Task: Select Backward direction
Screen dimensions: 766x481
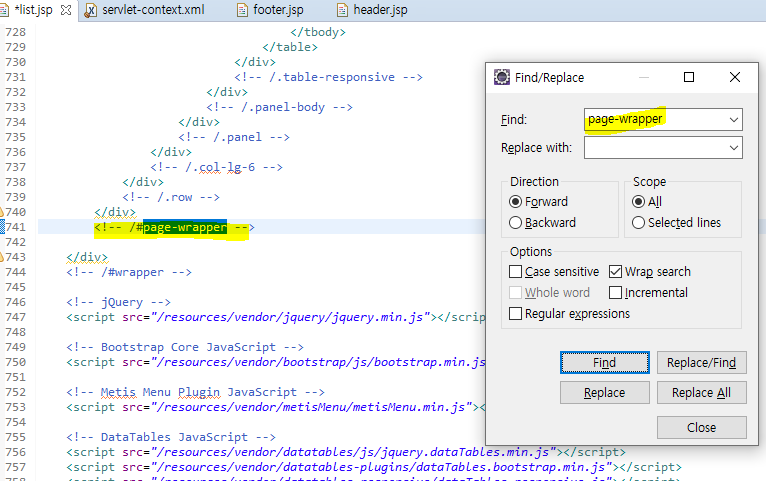Action: pyautogui.click(x=542, y=223)
